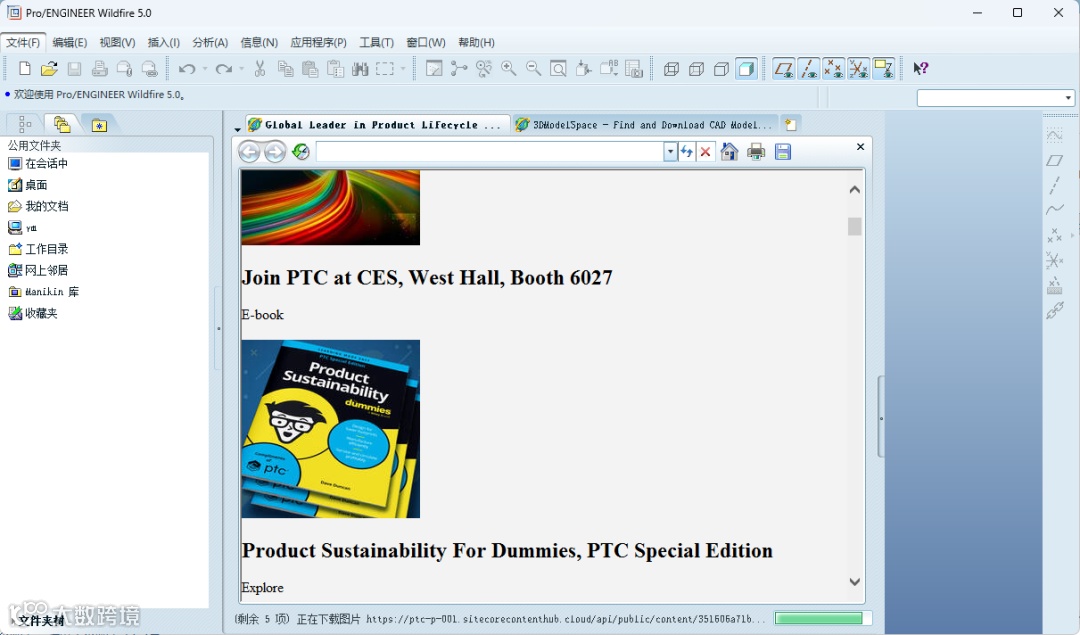
Task: Toggle datum planes display
Action: click(x=783, y=68)
